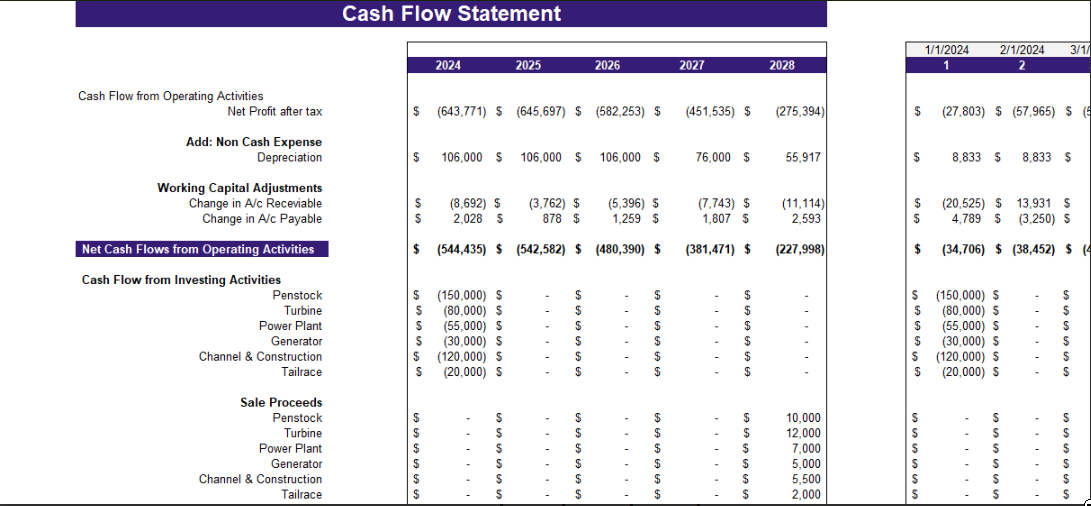Click the Add: Non Cash Expense heading
The width and height of the screenshot is (1091, 506).
(254, 142)
